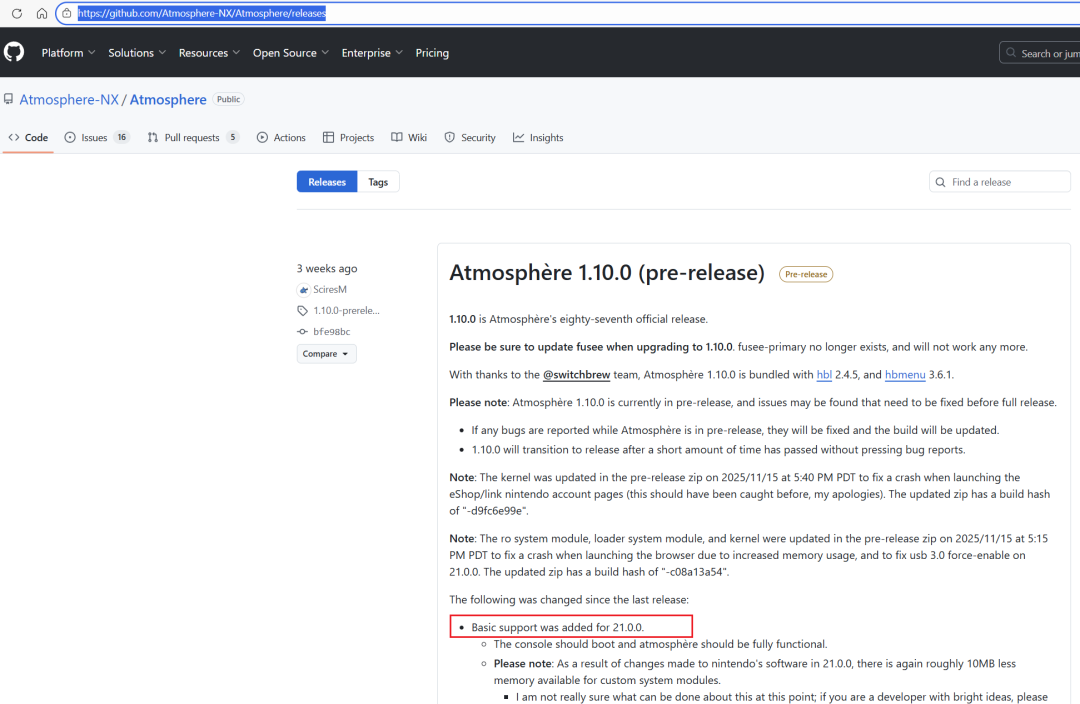Image resolution: width=1080 pixels, height=704 pixels.
Task: Switch to the Code tab
Action: click(28, 137)
